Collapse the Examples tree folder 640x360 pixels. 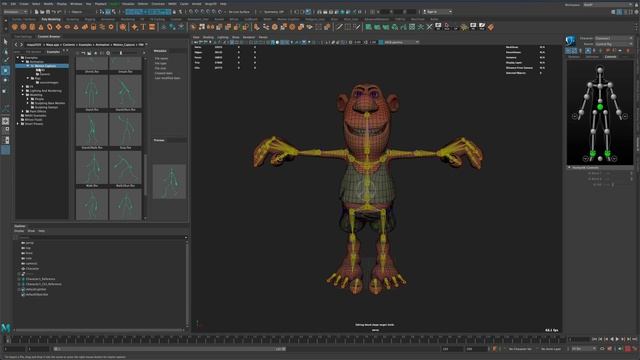(x=18, y=58)
